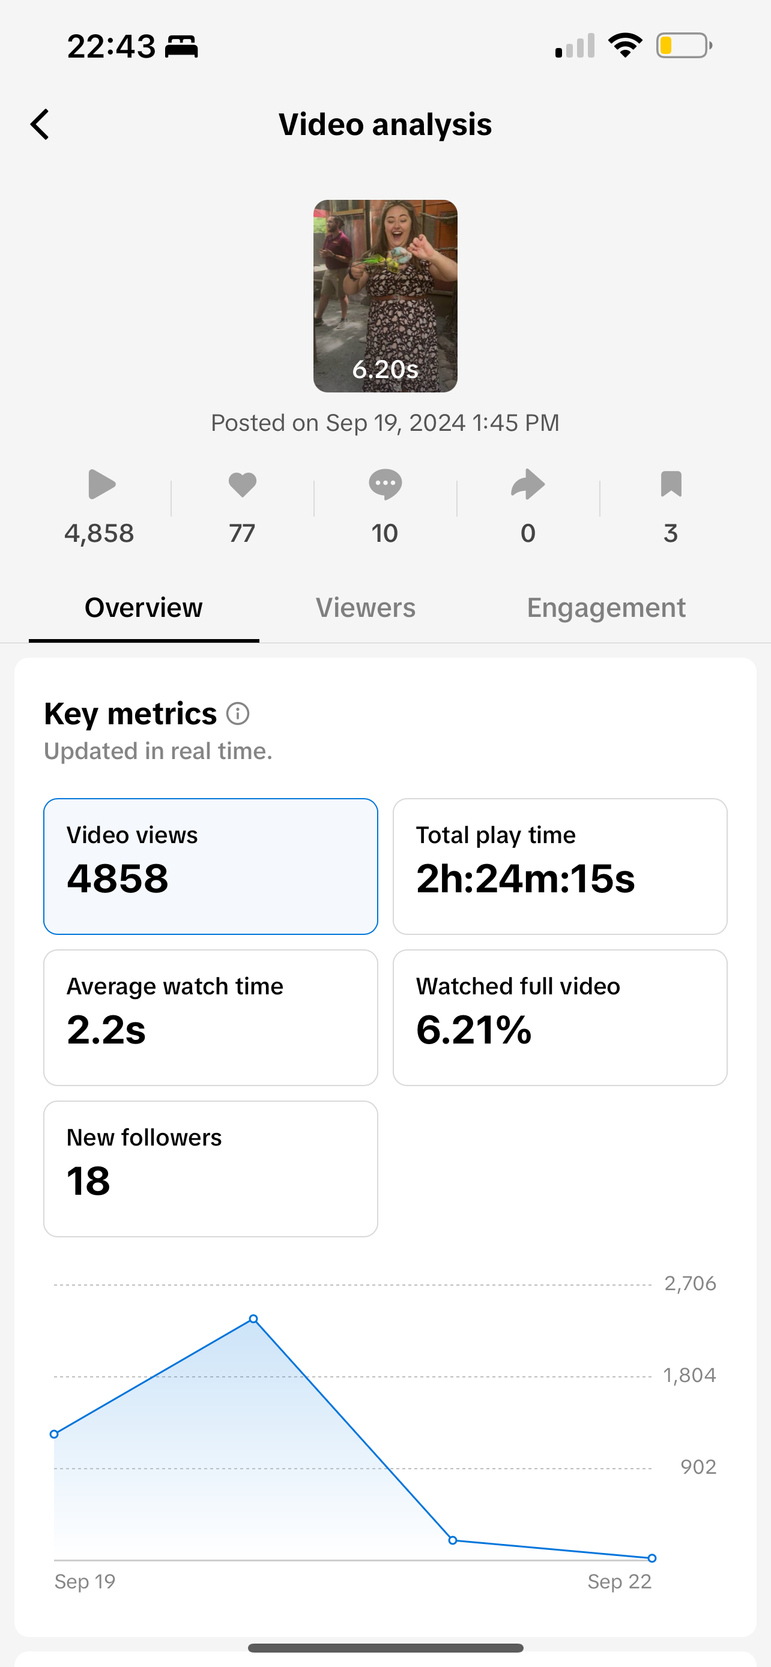771x1667 pixels.
Task: Switch to the Viewers tab
Action: pyautogui.click(x=365, y=608)
